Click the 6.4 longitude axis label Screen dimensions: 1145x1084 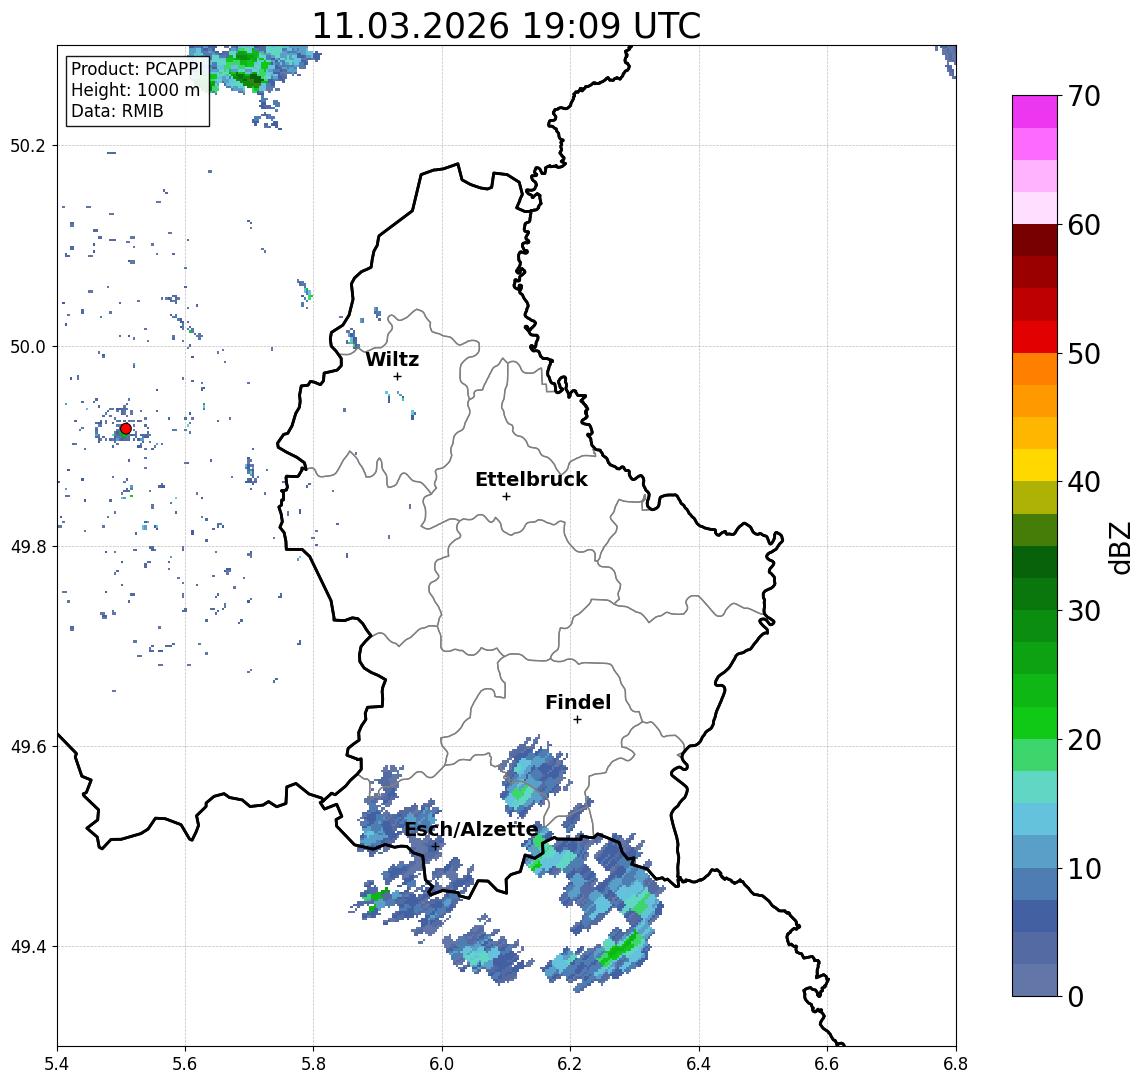tap(699, 1064)
